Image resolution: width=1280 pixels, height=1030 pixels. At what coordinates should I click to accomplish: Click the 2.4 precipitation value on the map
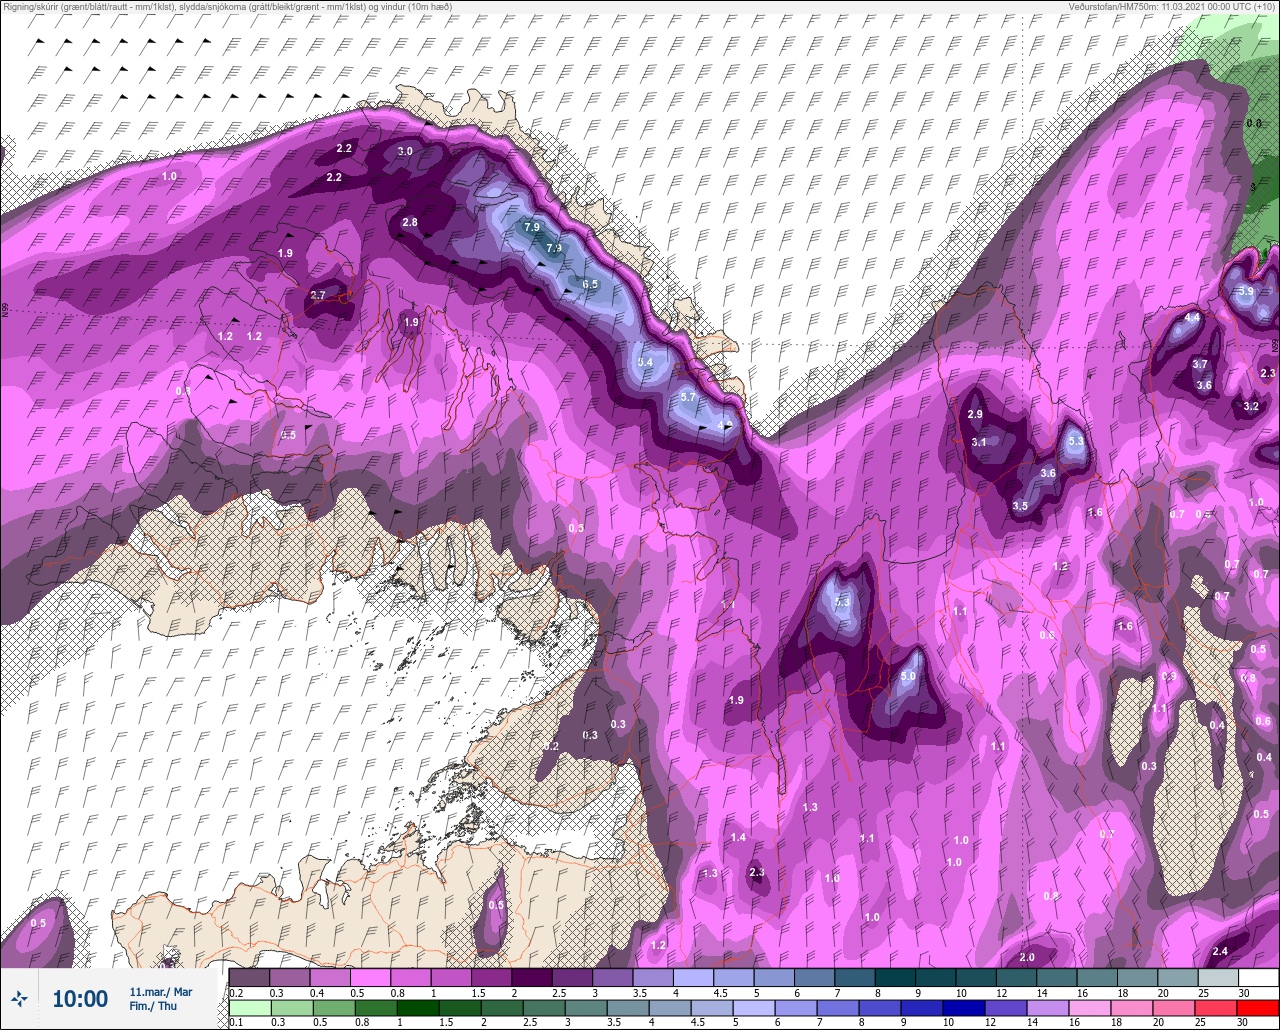point(1219,951)
